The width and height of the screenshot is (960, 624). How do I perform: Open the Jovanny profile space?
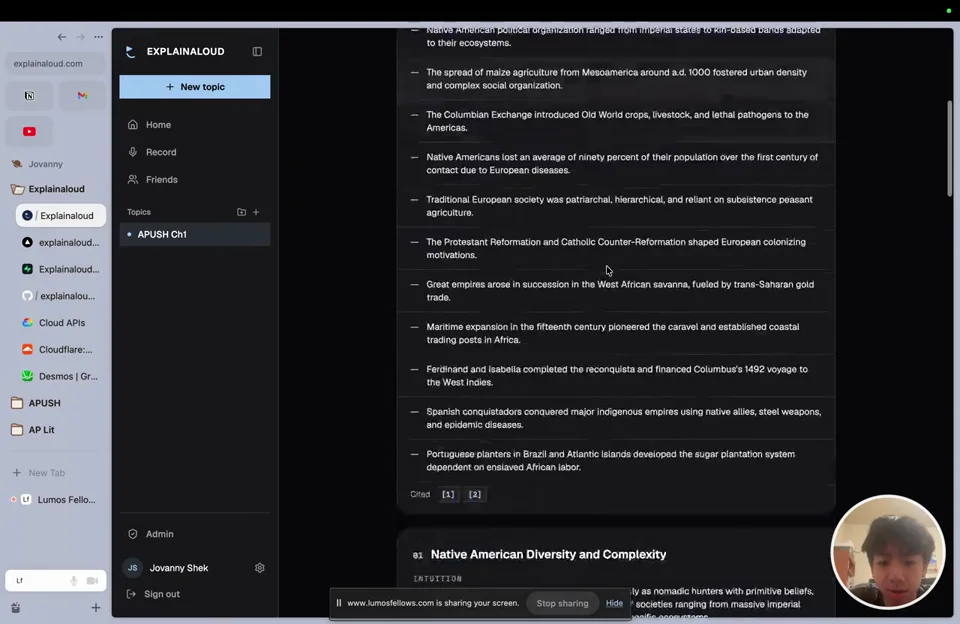pos(37,164)
